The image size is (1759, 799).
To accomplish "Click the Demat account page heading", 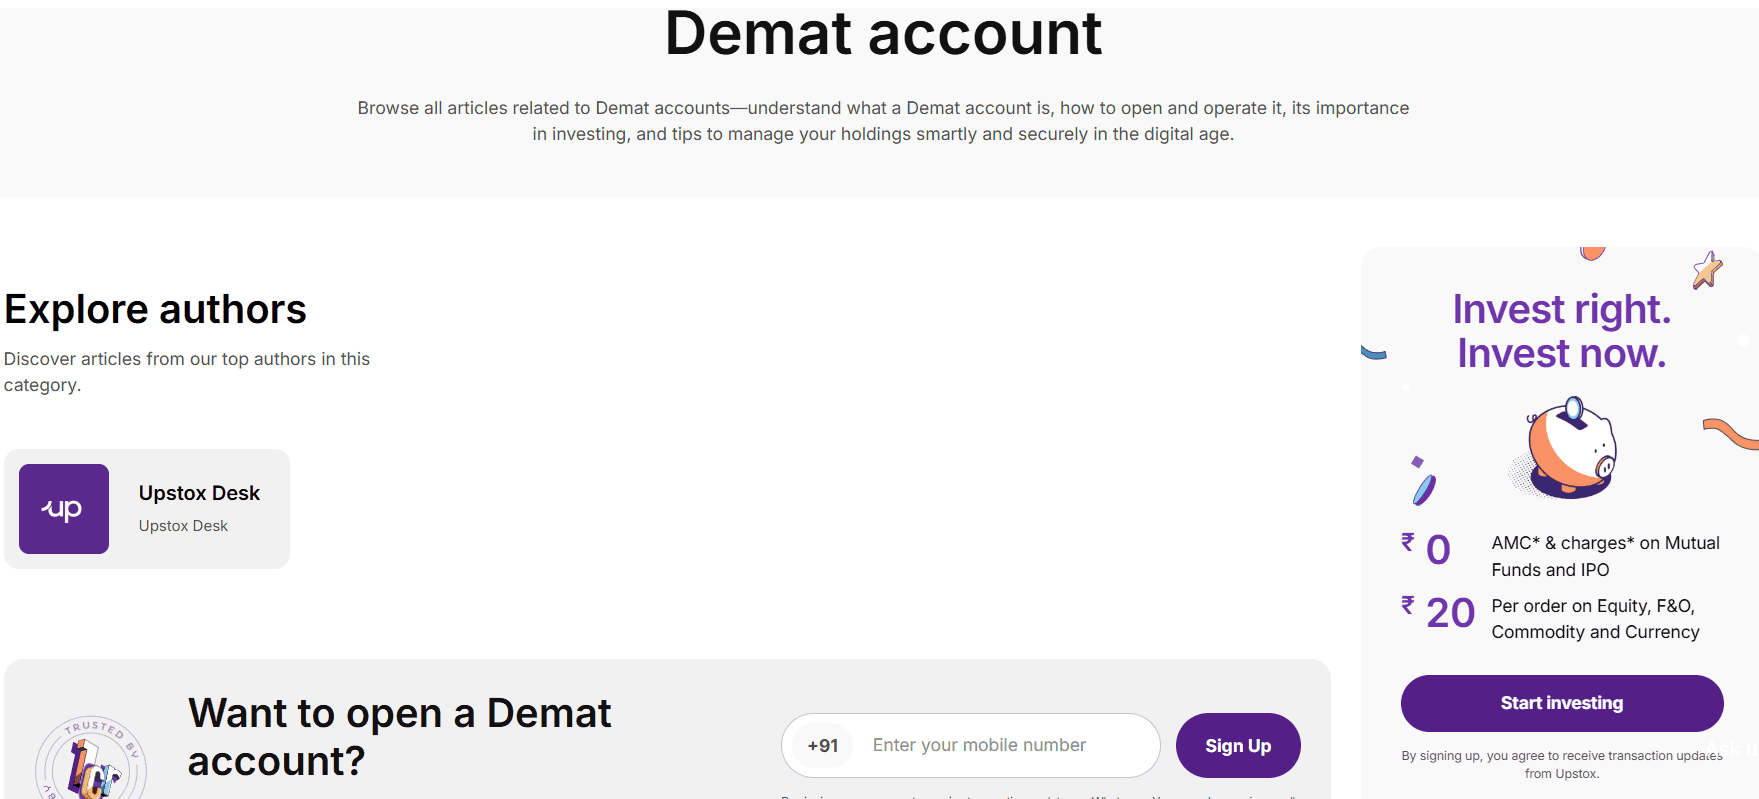I will pos(883,34).
